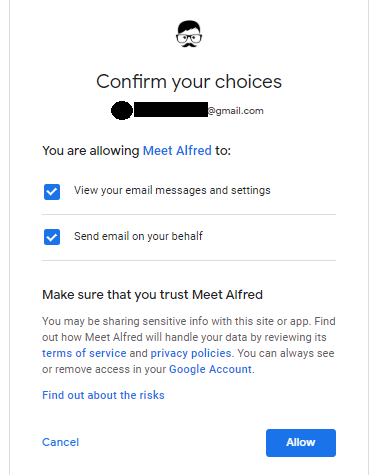Screen dimensions: 378x475
Task: Click the Meet Alfred mustache logo
Action: 189,34
